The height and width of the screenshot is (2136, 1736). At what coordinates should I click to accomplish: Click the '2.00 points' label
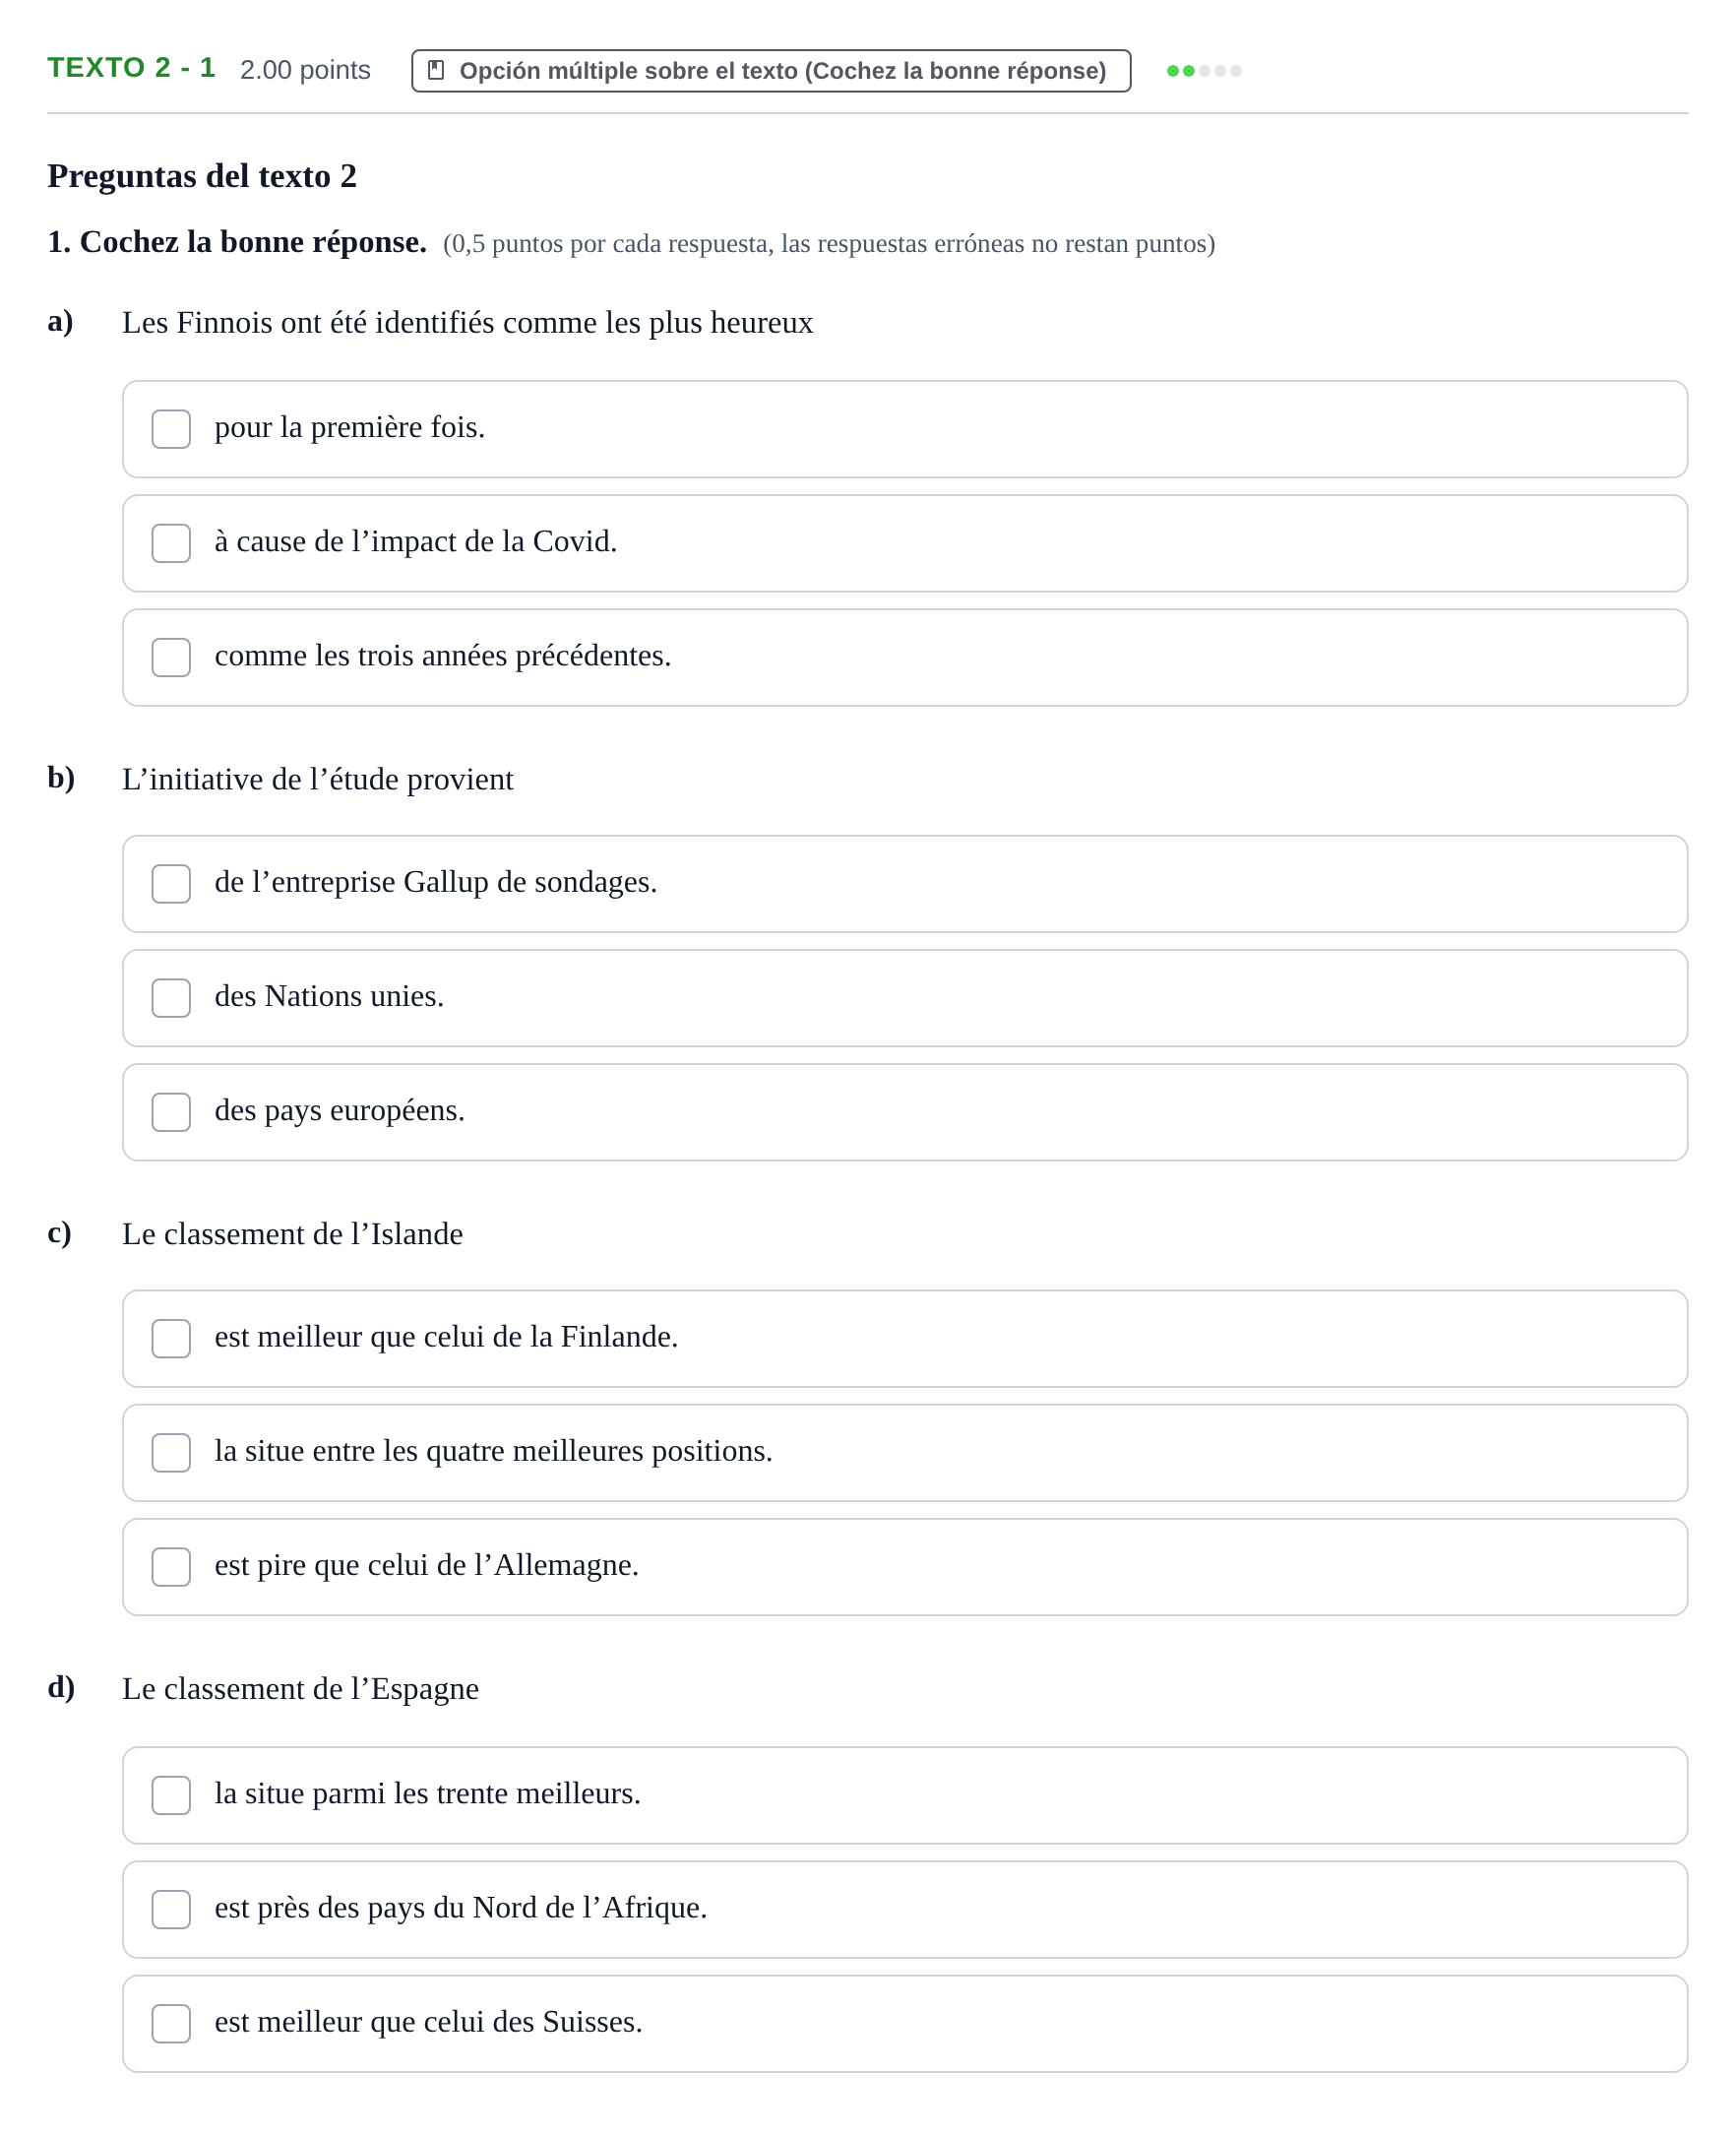tap(305, 70)
